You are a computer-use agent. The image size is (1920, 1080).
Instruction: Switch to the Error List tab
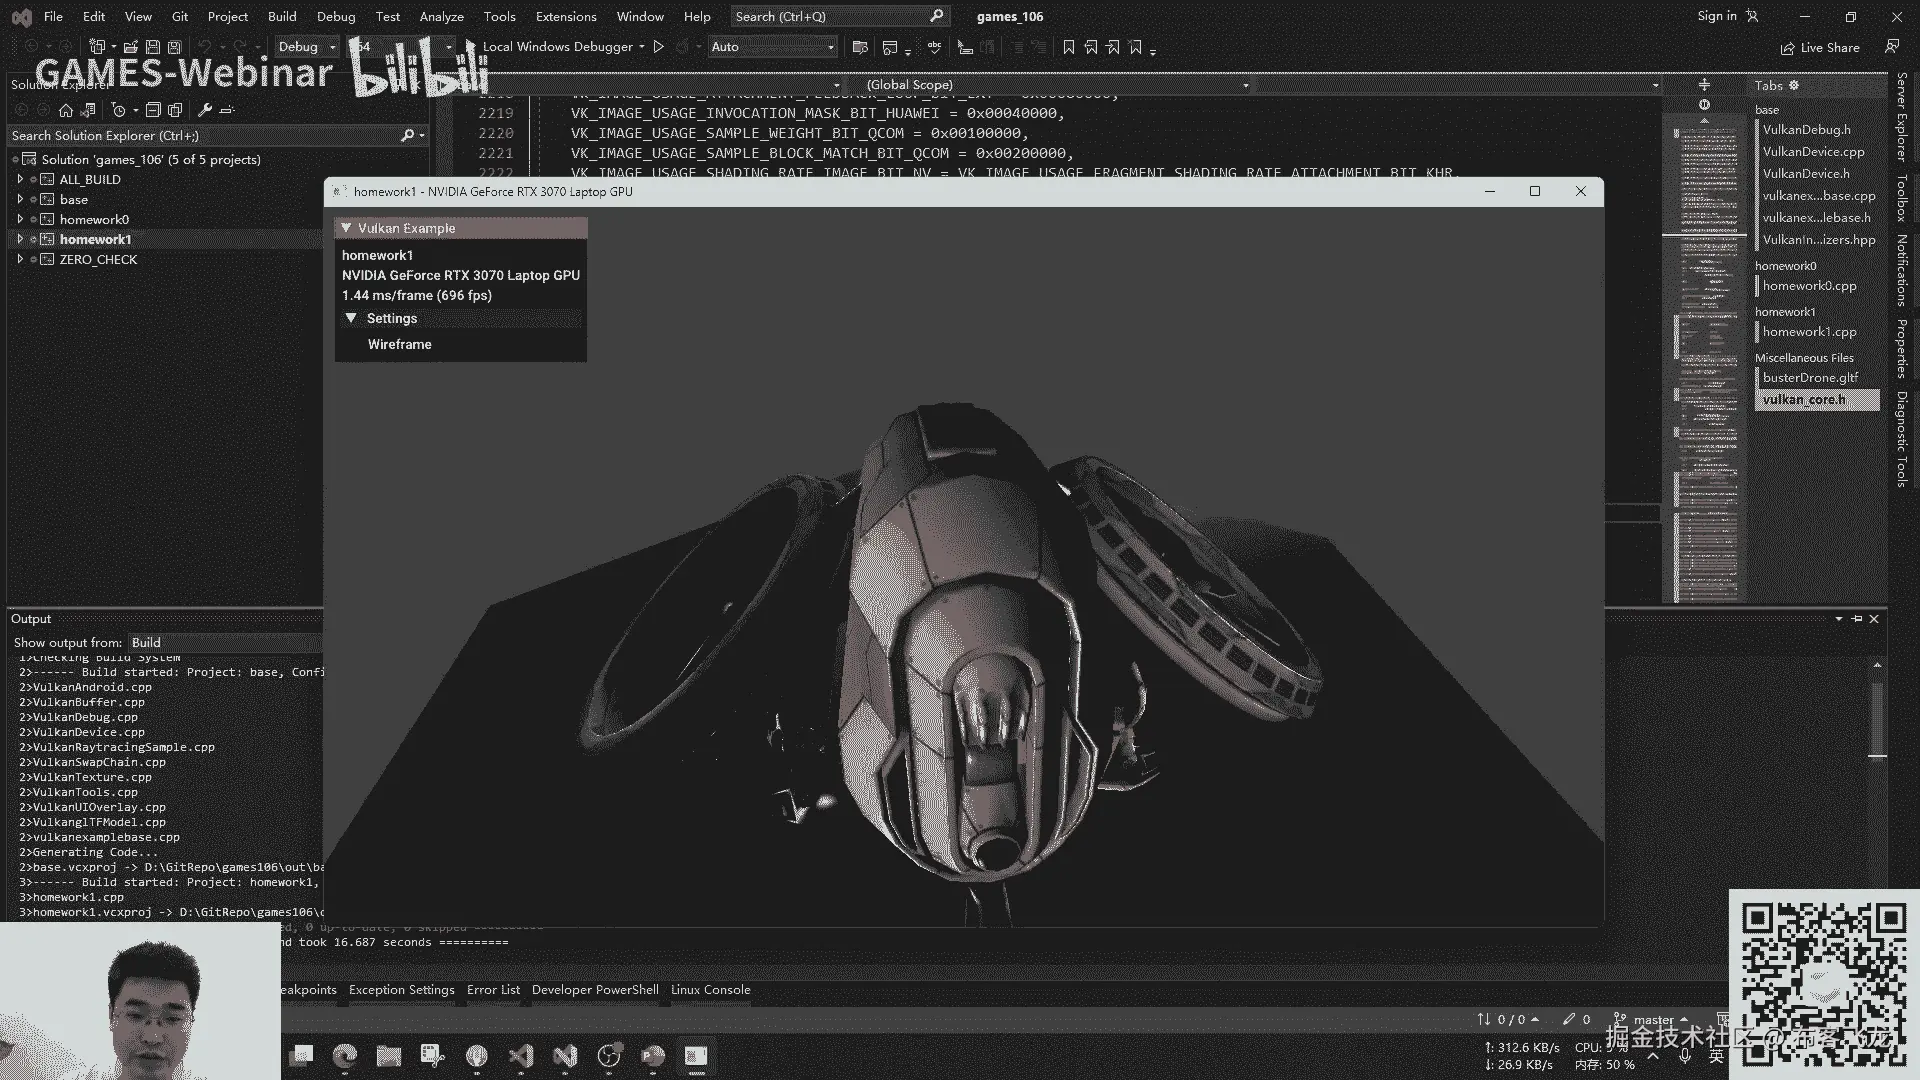coord(493,990)
